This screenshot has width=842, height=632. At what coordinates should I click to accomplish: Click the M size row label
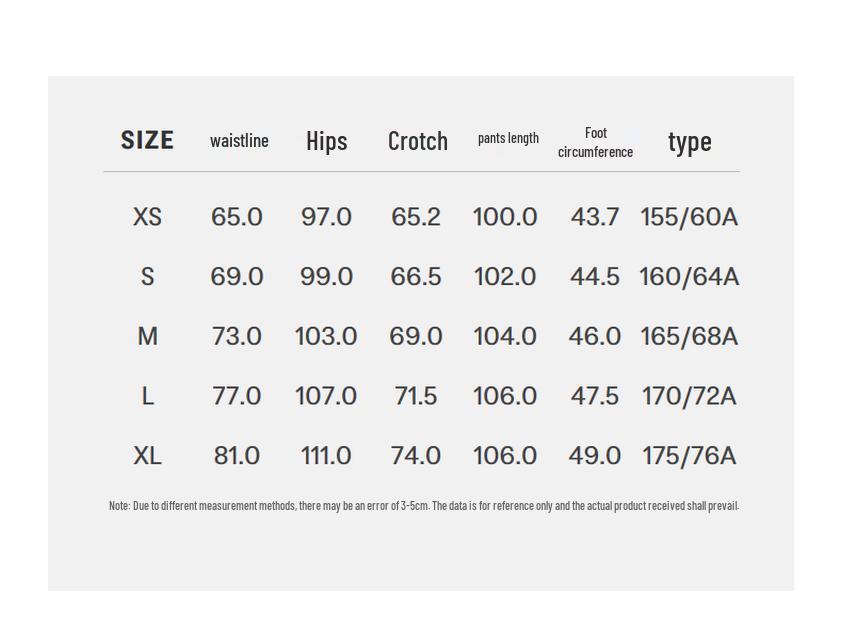(147, 337)
